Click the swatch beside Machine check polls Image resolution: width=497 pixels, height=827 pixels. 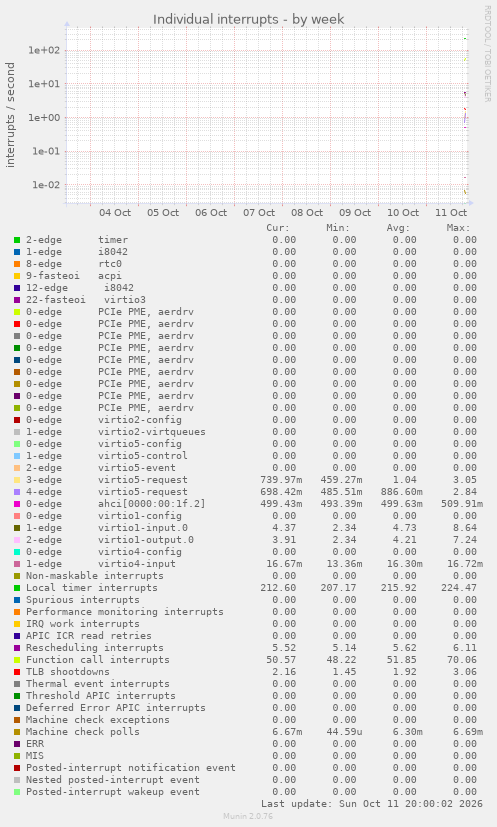pos(17,732)
